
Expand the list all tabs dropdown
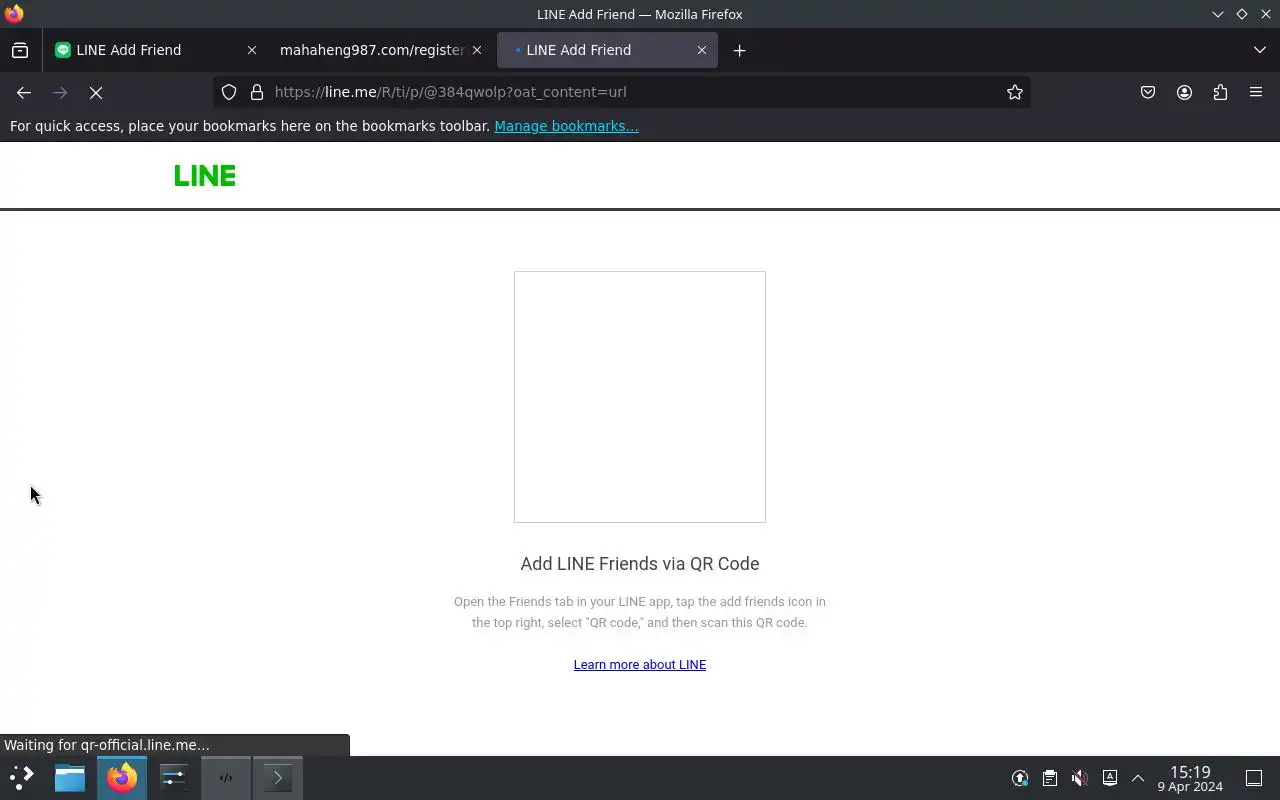pos(1259,50)
